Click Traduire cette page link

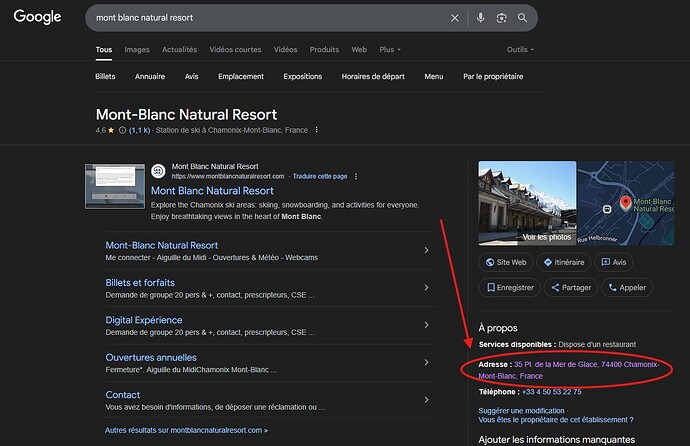click(x=320, y=176)
